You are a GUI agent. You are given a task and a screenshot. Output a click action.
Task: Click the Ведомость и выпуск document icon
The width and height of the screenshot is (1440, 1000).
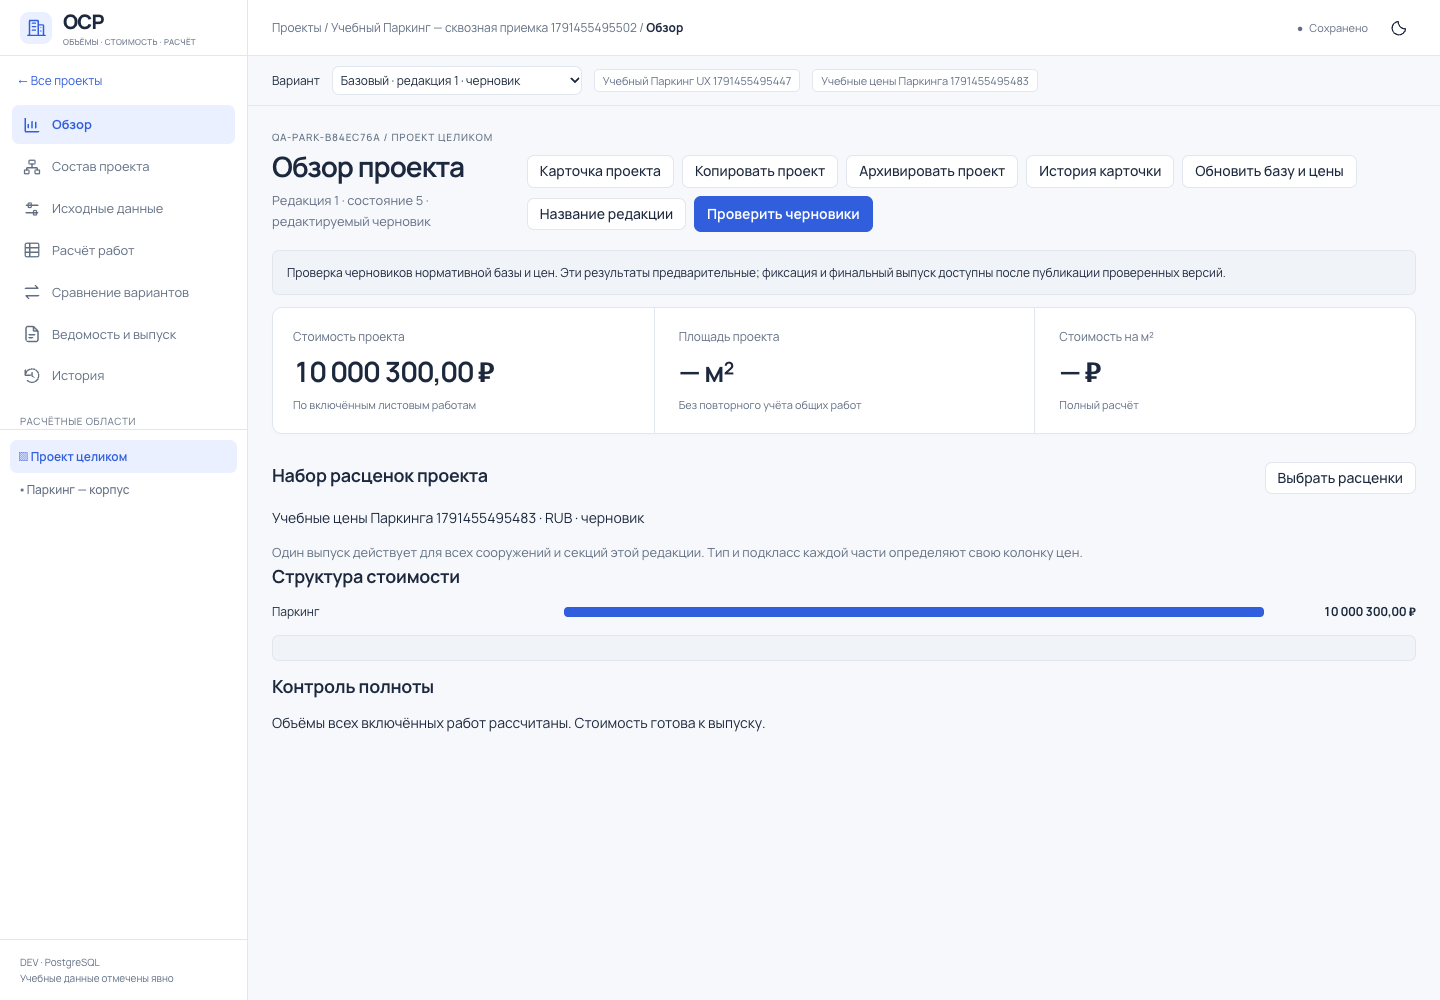click(32, 335)
